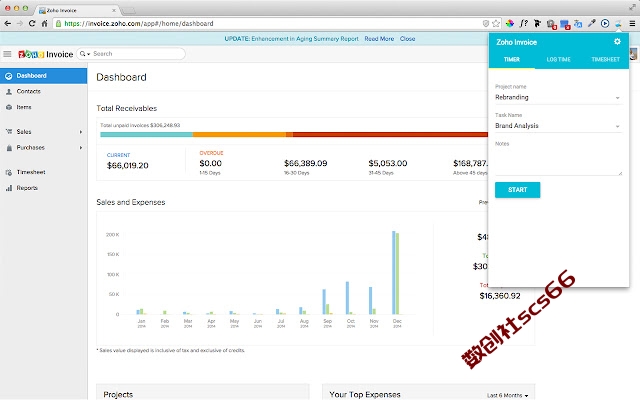The height and width of the screenshot is (400, 640).
Task: Click the Reports chart icon
Action: pos(9,188)
